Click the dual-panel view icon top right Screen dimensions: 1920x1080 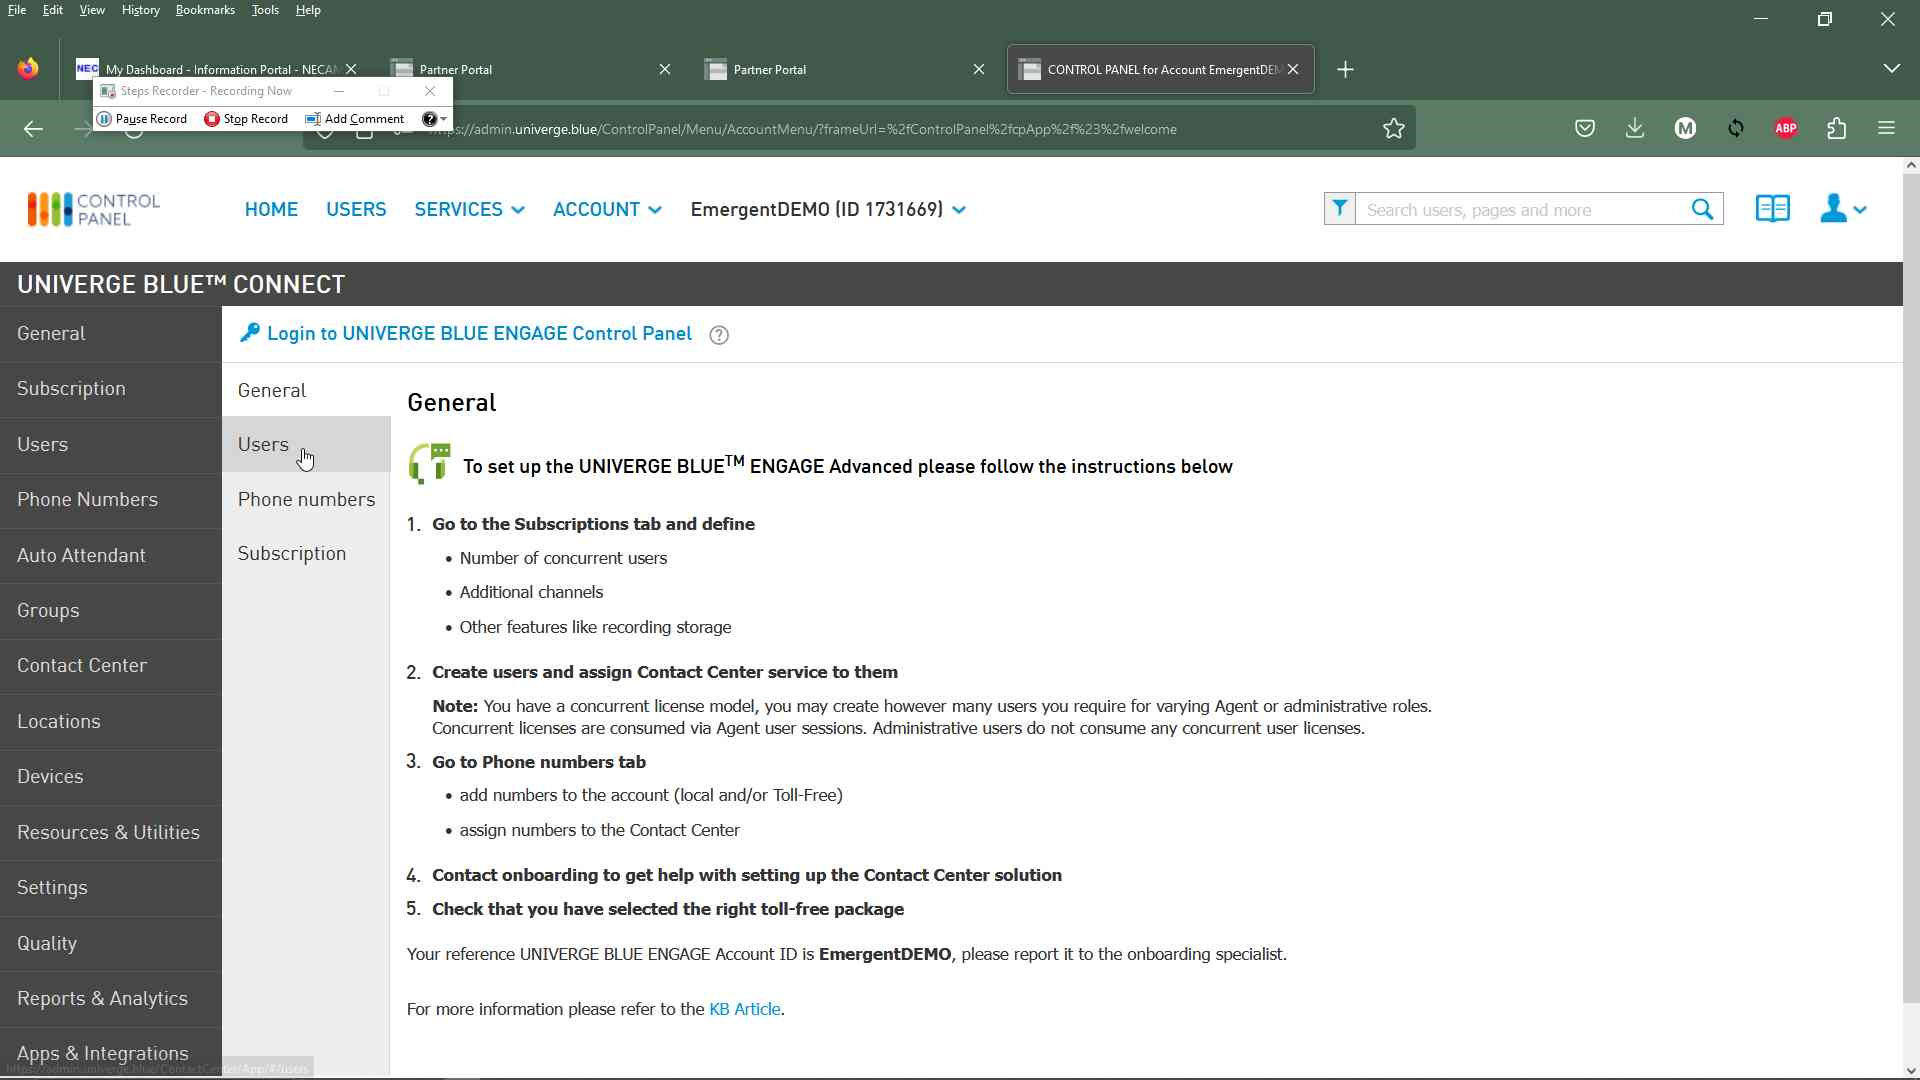tap(1774, 210)
